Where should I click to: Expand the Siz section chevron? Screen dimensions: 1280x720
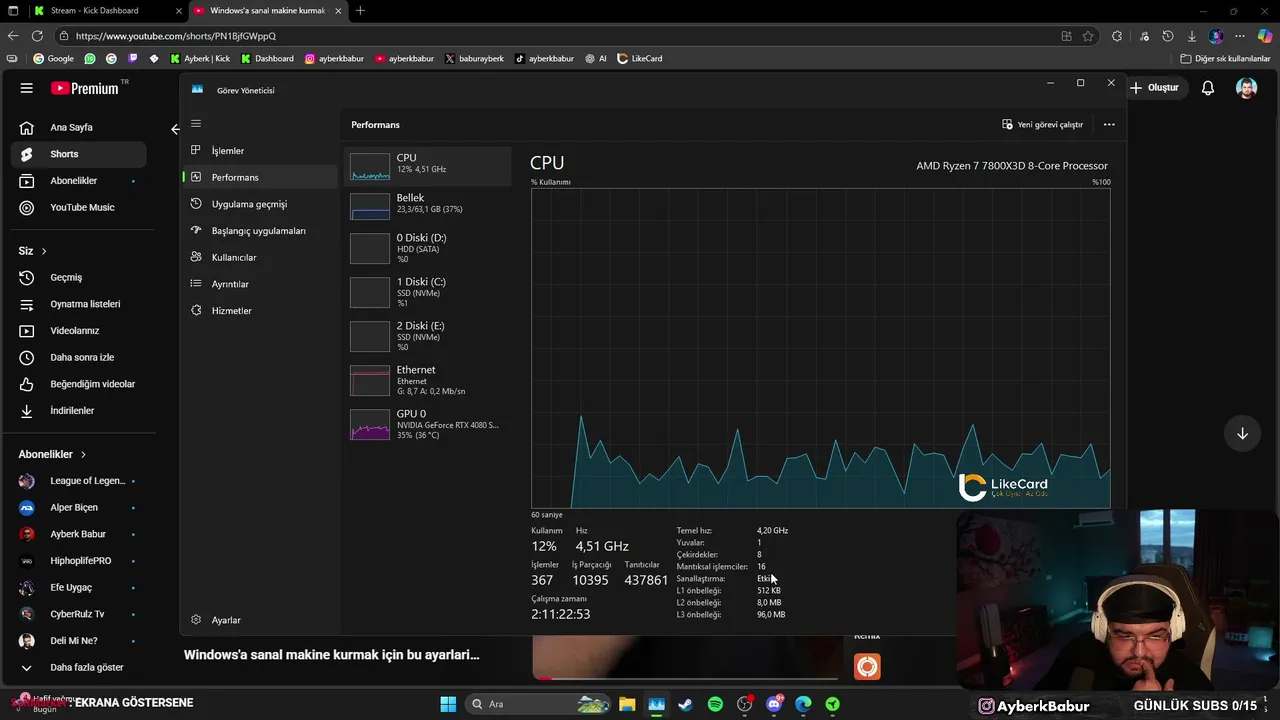pos(44,251)
